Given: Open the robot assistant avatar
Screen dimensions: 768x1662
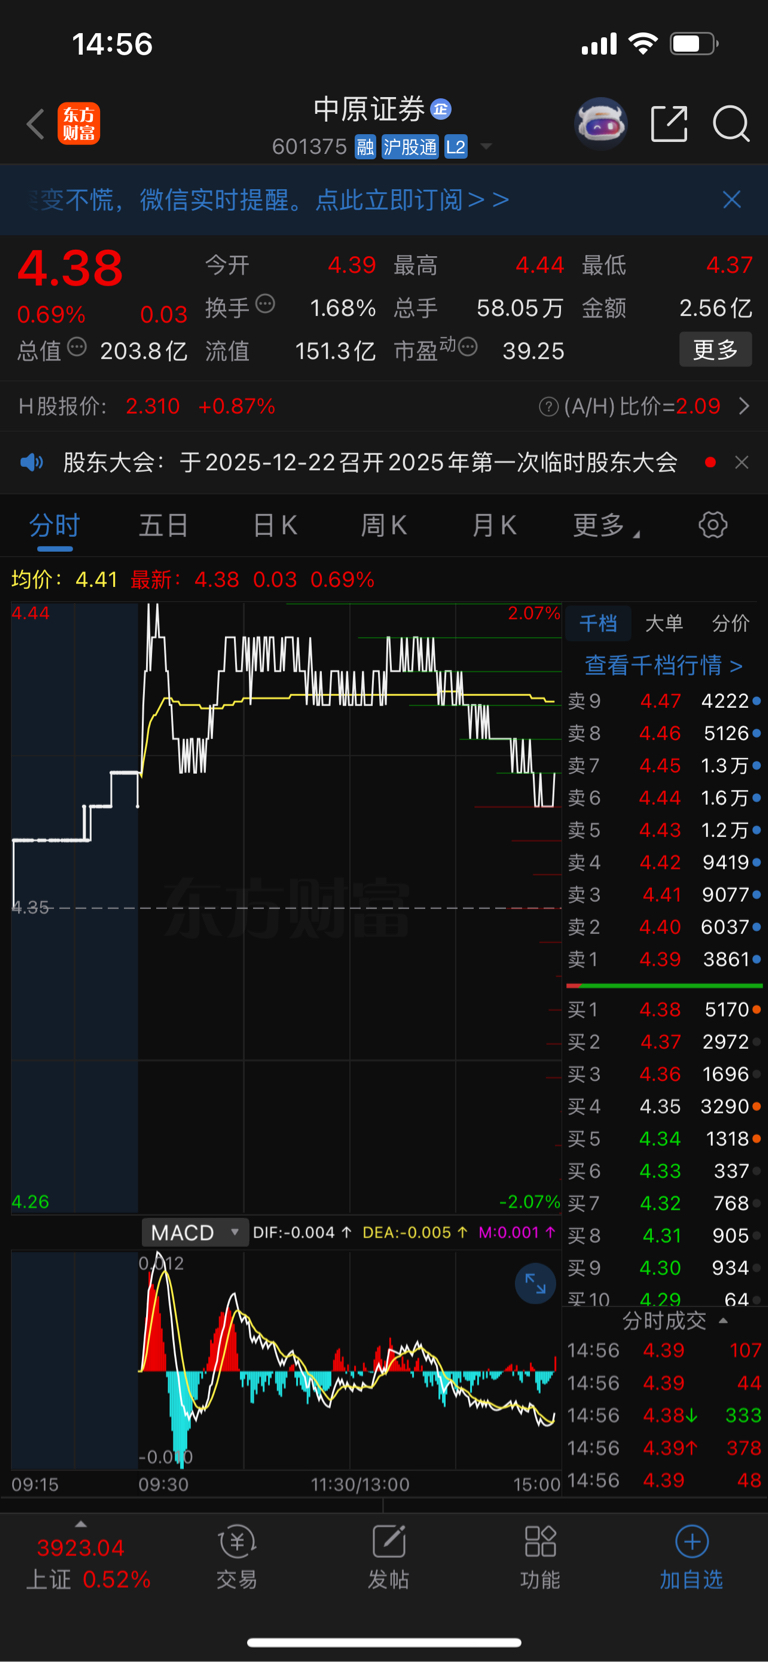Looking at the screenshot, I should pyautogui.click(x=601, y=123).
